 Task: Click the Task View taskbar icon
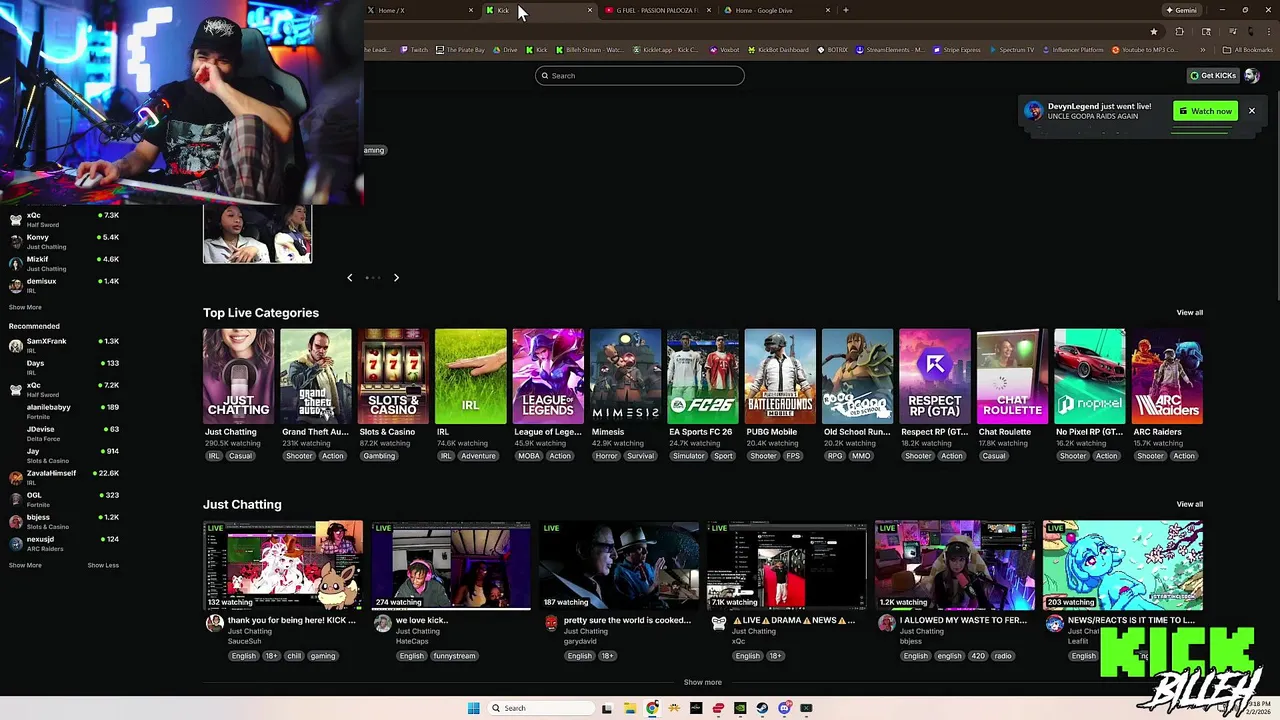click(607, 708)
